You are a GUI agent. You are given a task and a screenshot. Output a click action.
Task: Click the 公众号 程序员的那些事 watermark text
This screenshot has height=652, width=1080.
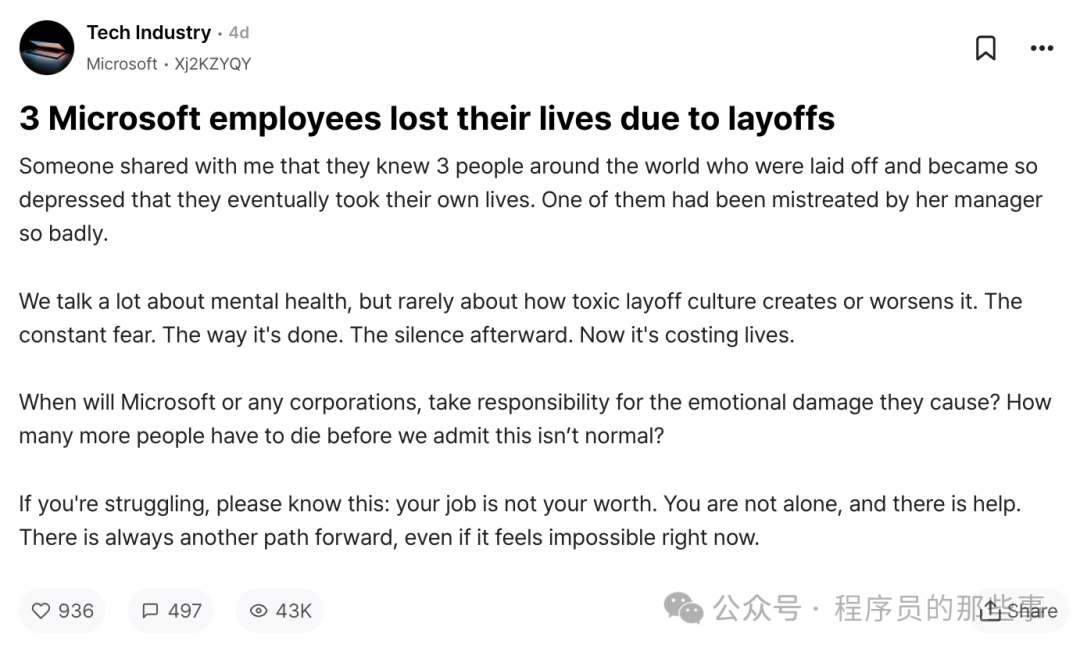[x=878, y=608]
